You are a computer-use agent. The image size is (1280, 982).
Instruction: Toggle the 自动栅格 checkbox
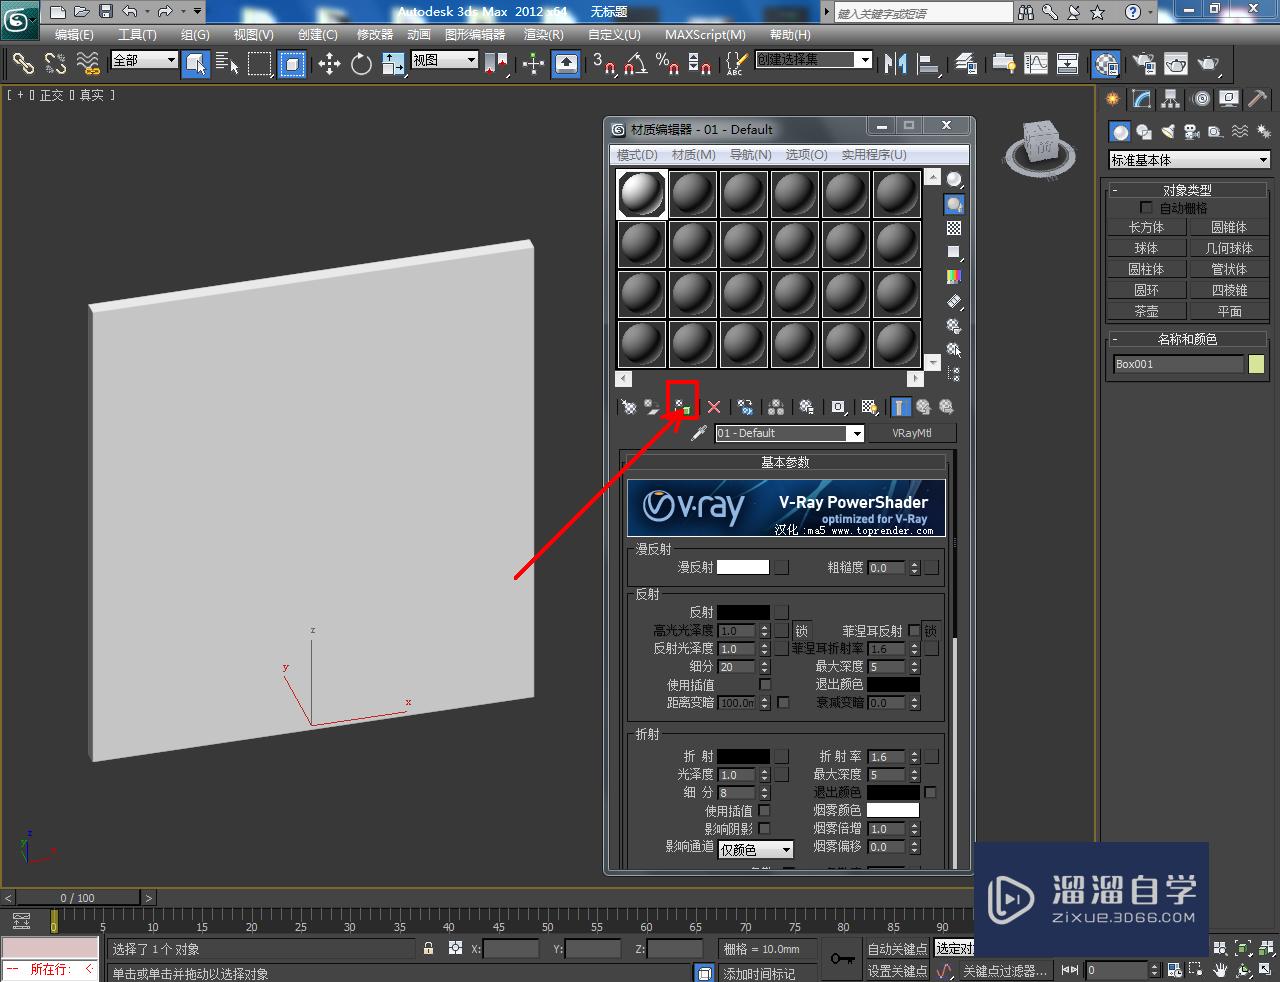tap(1146, 208)
